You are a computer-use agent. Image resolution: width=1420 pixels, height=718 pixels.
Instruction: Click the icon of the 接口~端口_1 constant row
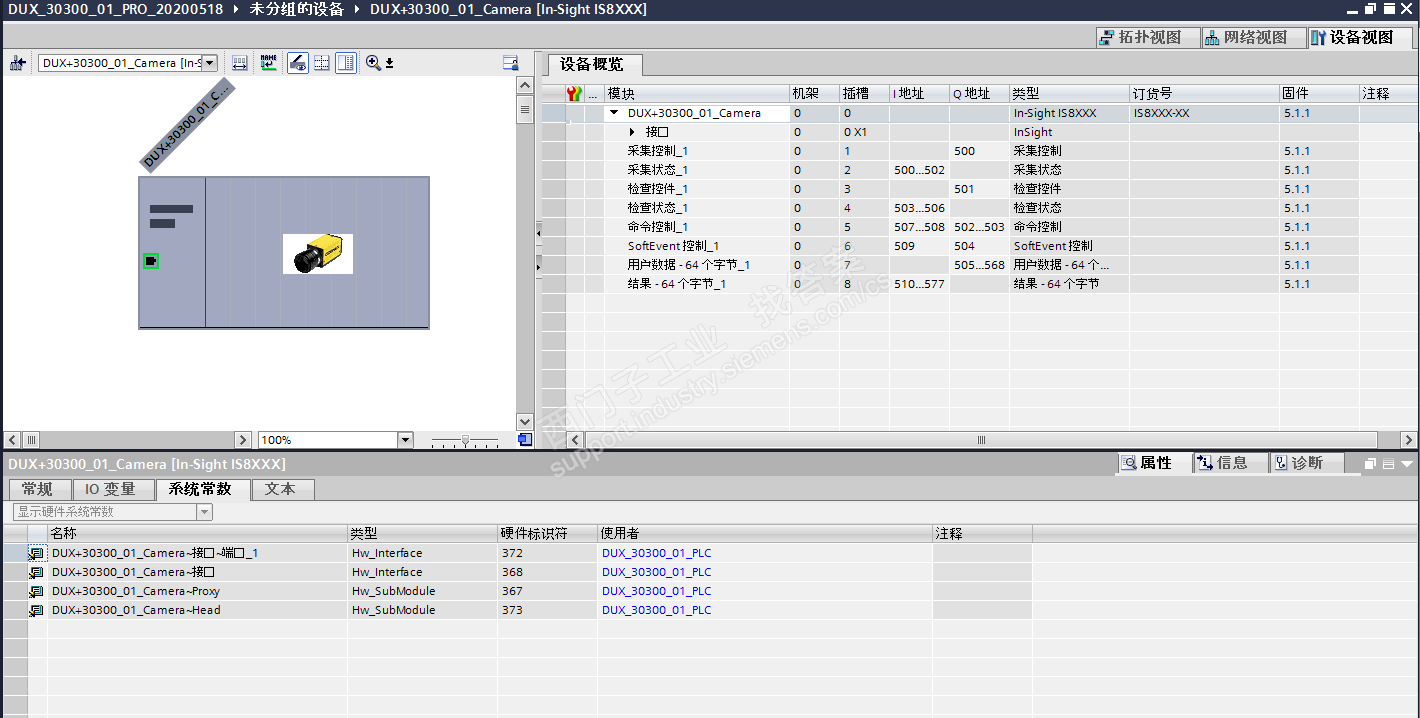[36, 553]
